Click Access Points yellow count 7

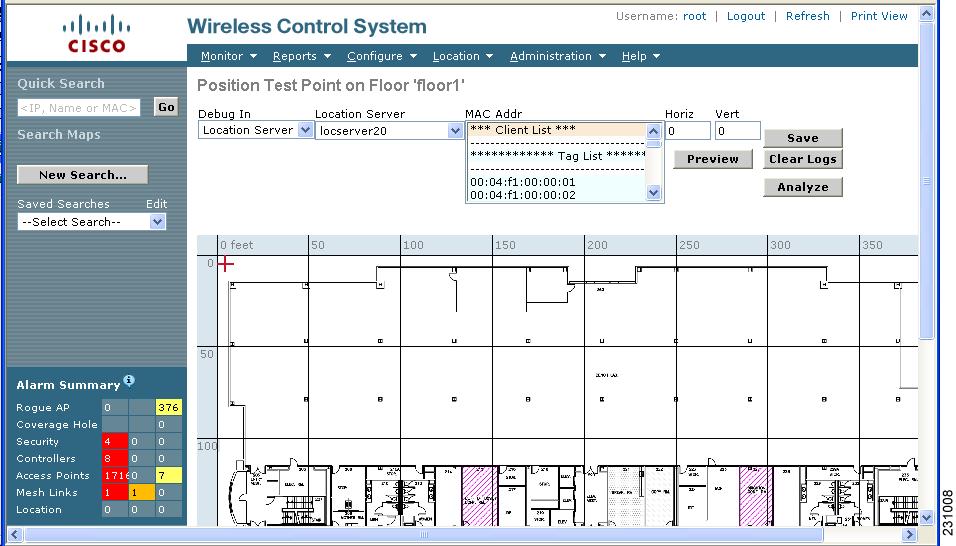168,475
